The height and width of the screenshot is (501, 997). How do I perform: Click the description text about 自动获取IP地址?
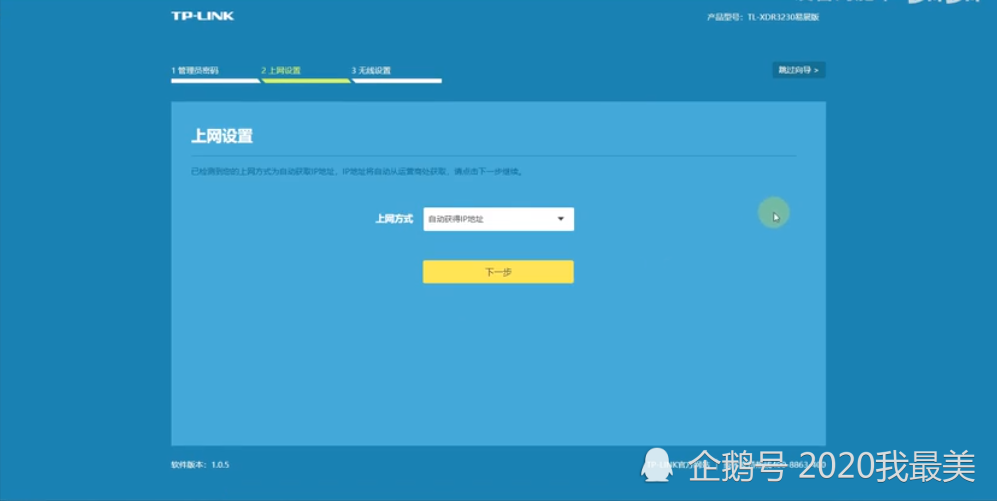click(357, 172)
